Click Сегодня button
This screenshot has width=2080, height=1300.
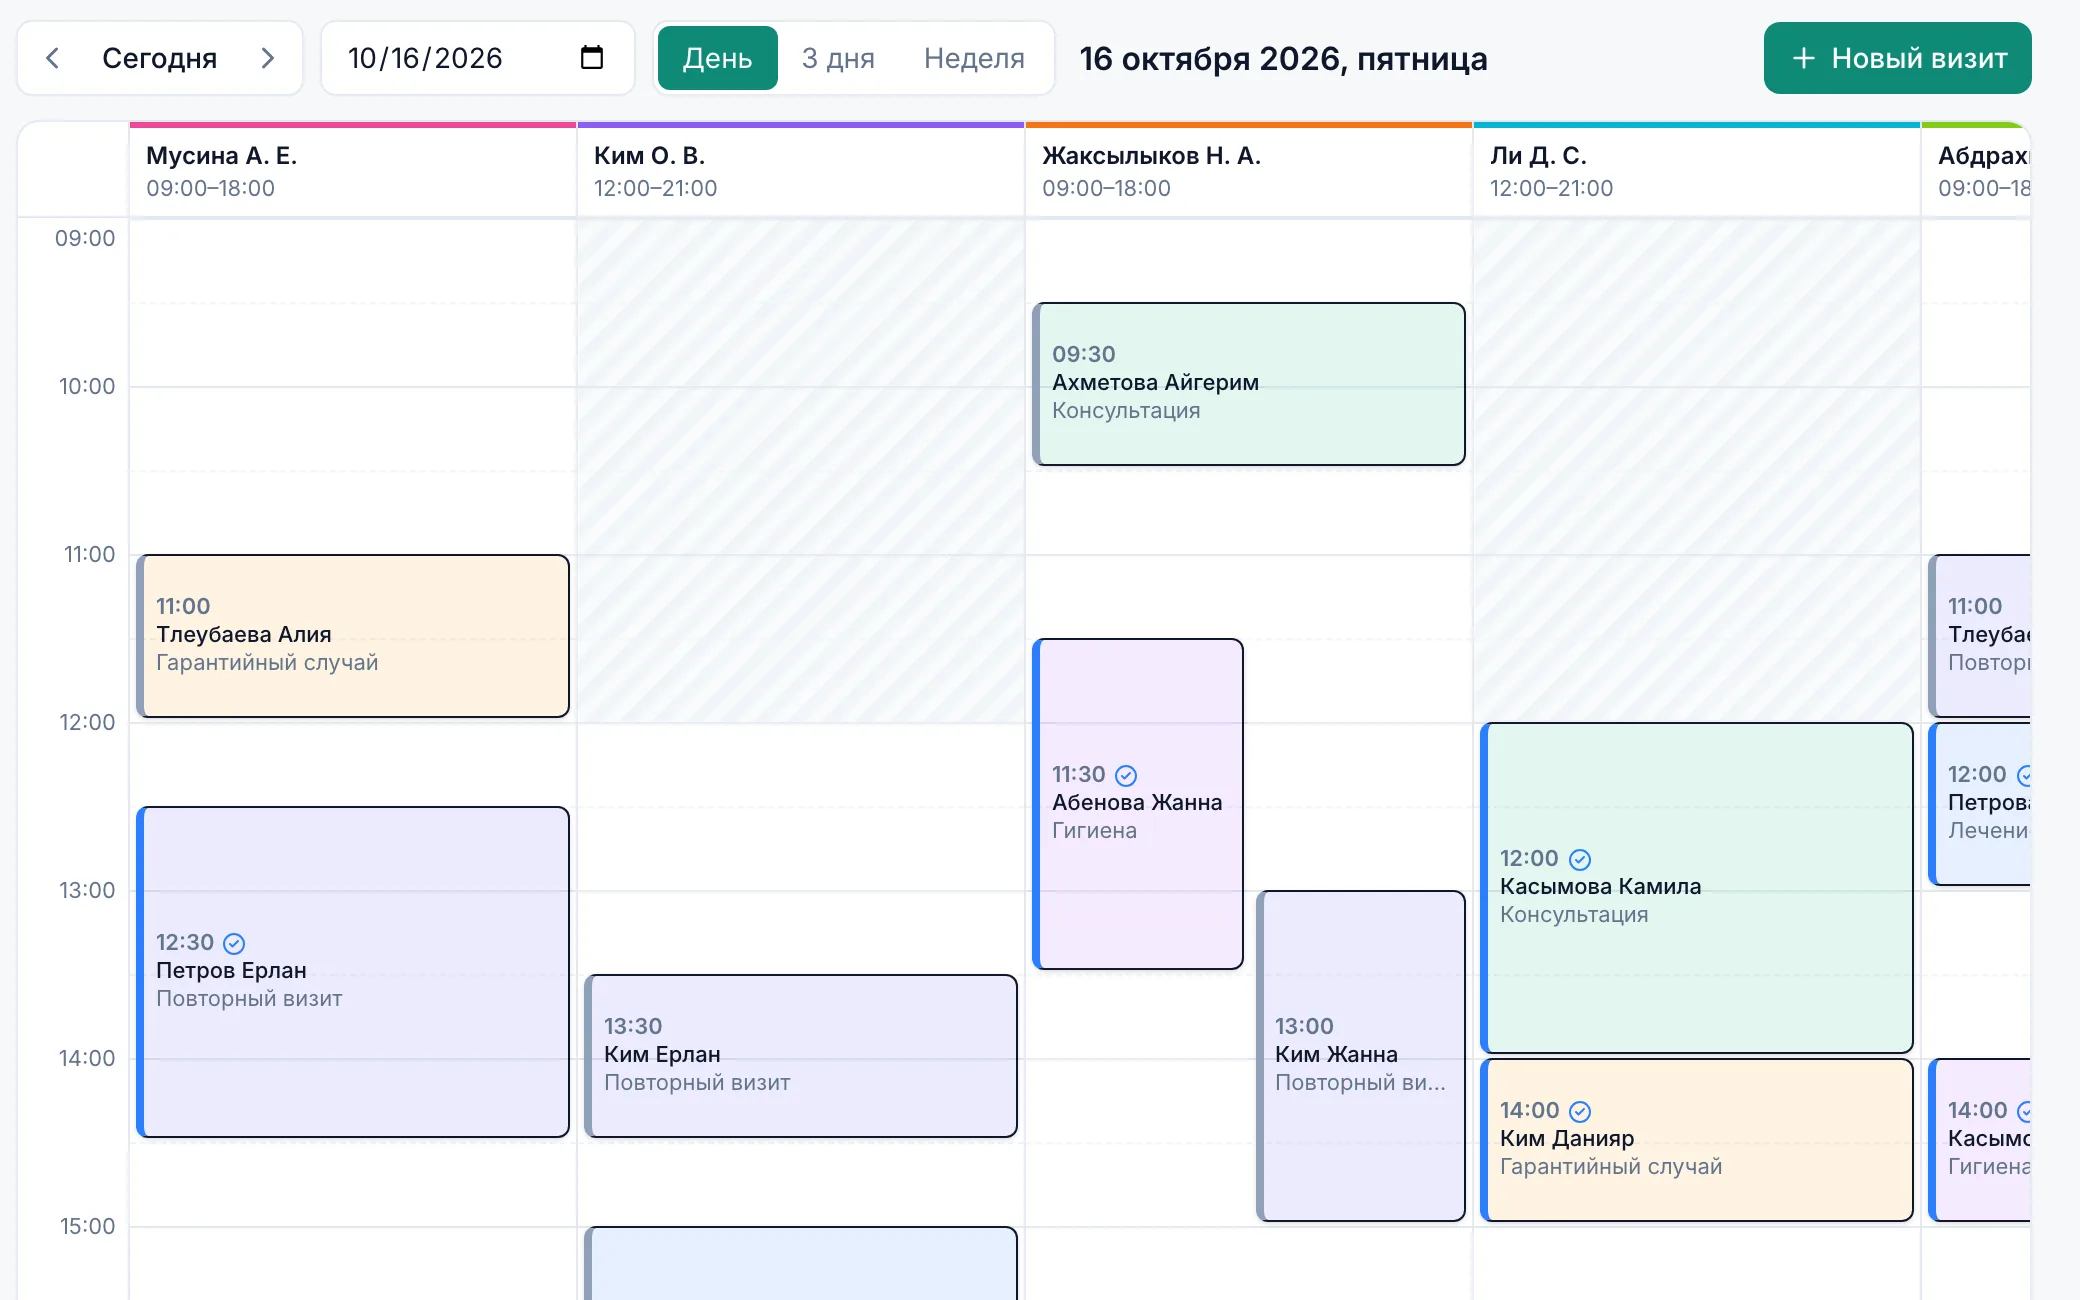[160, 58]
